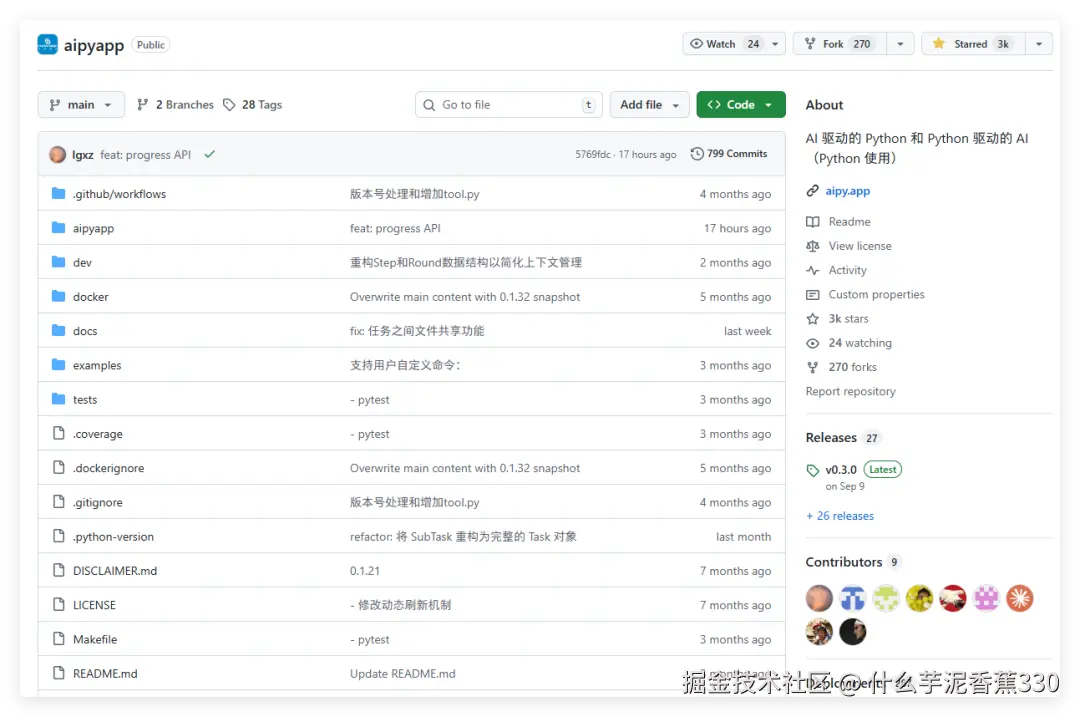Click the Fork button
This screenshot has width=1080, height=717.
click(840, 44)
